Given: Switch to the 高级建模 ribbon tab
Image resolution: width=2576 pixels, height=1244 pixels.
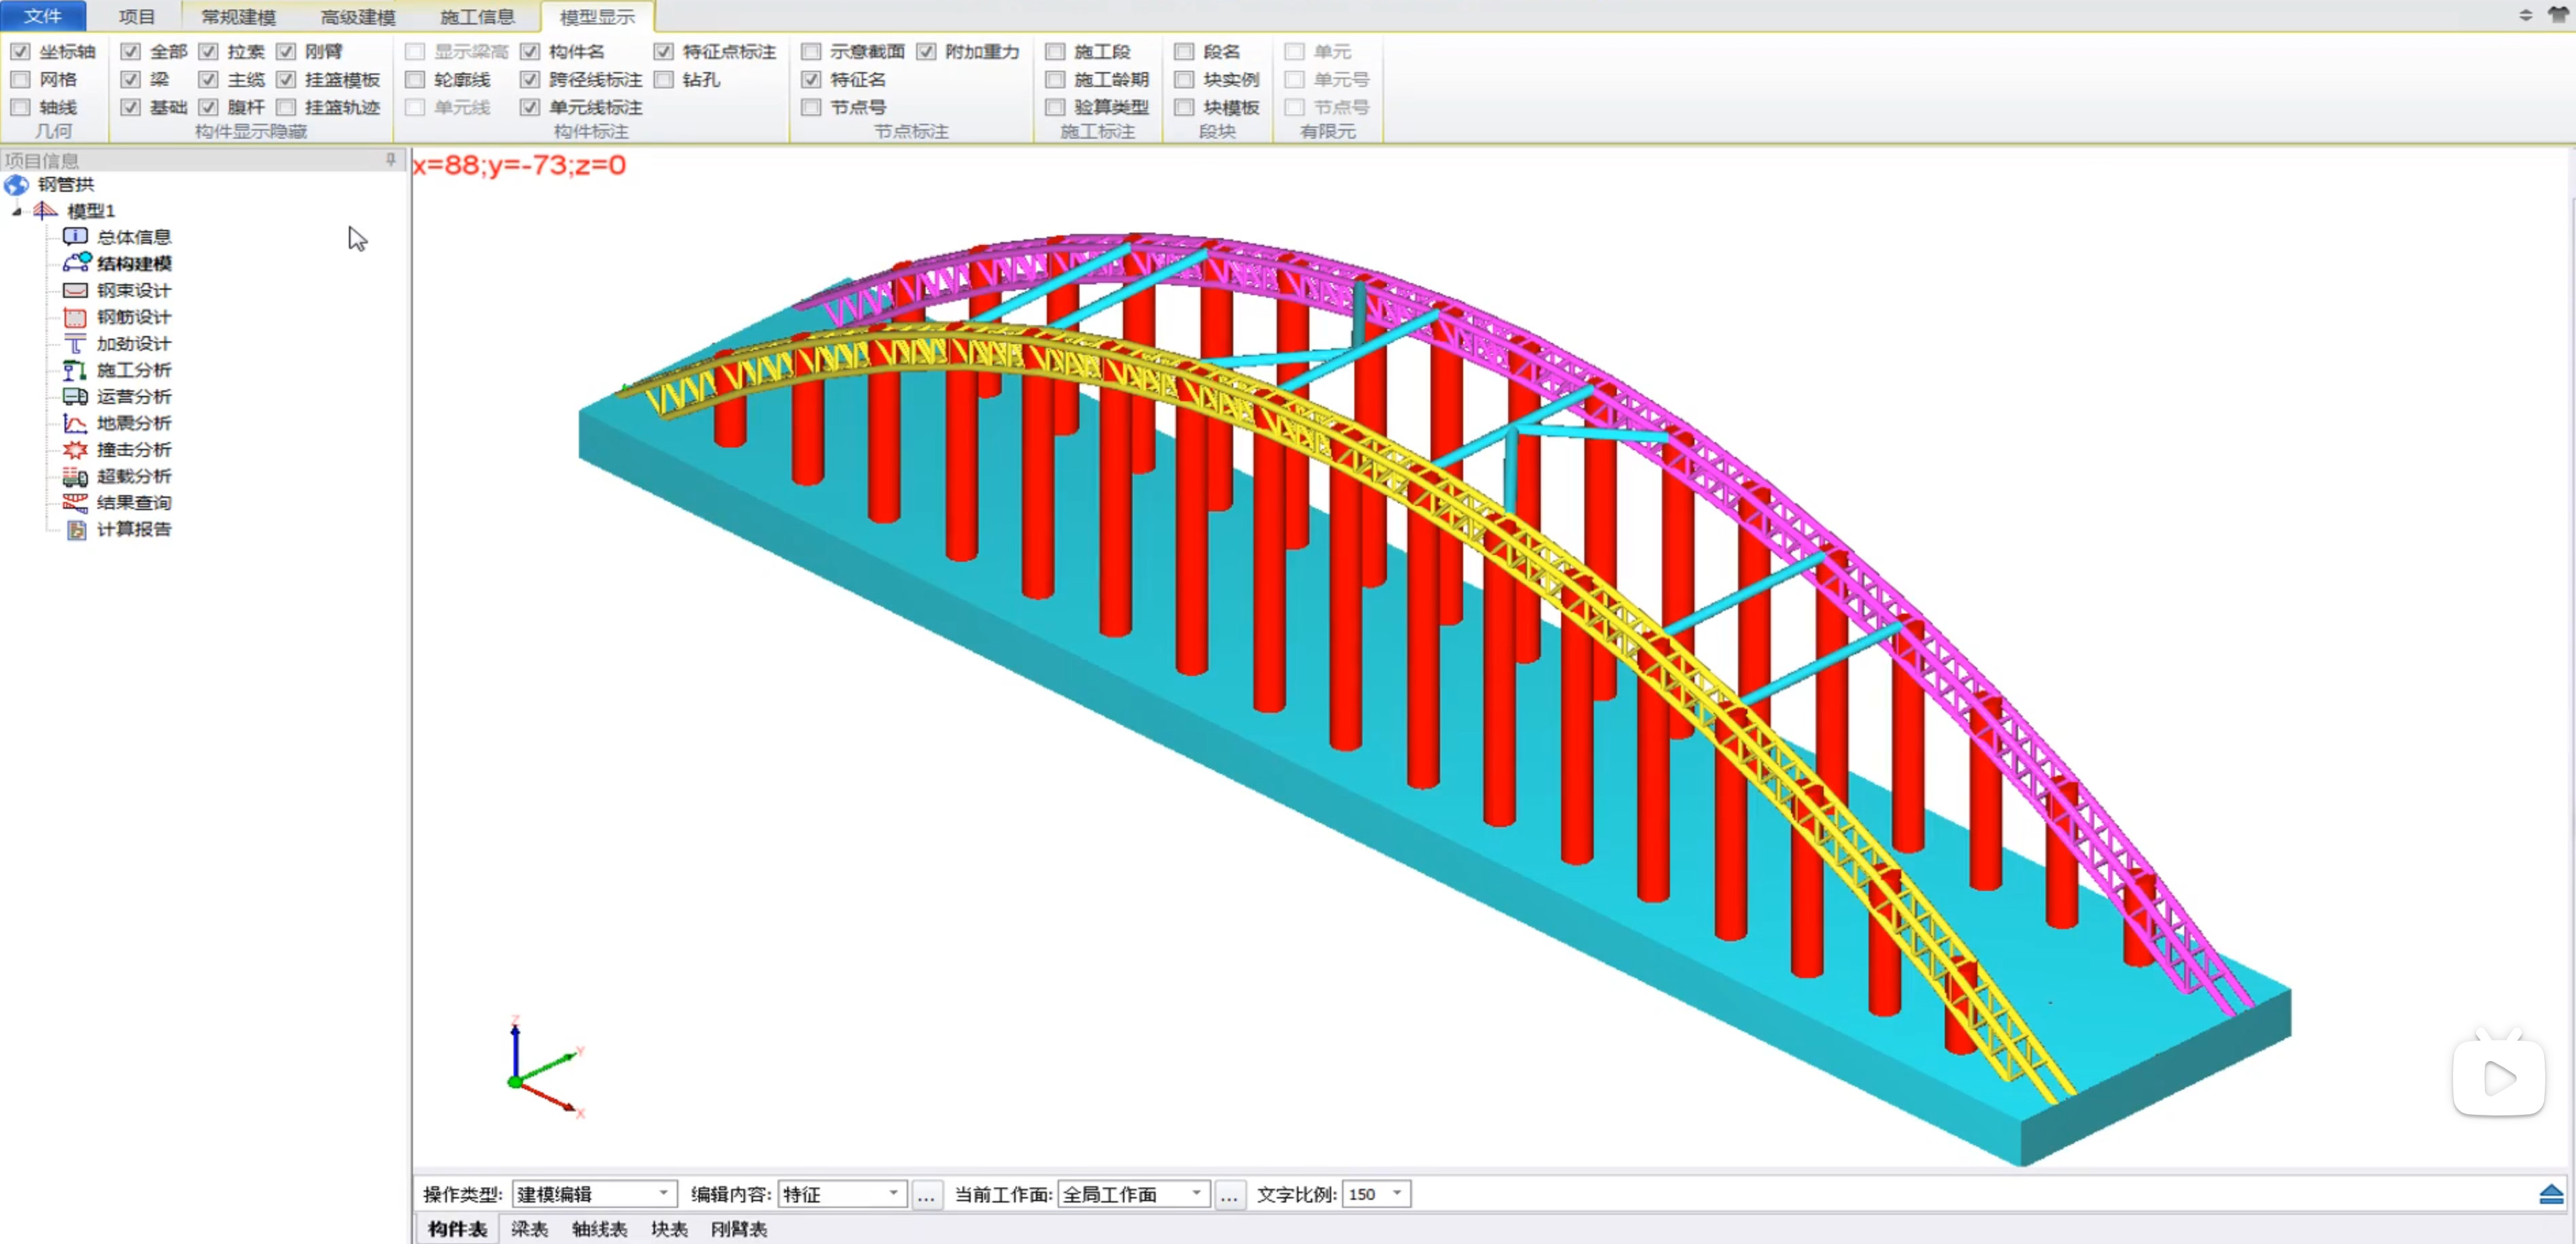Looking at the screenshot, I should point(358,16).
